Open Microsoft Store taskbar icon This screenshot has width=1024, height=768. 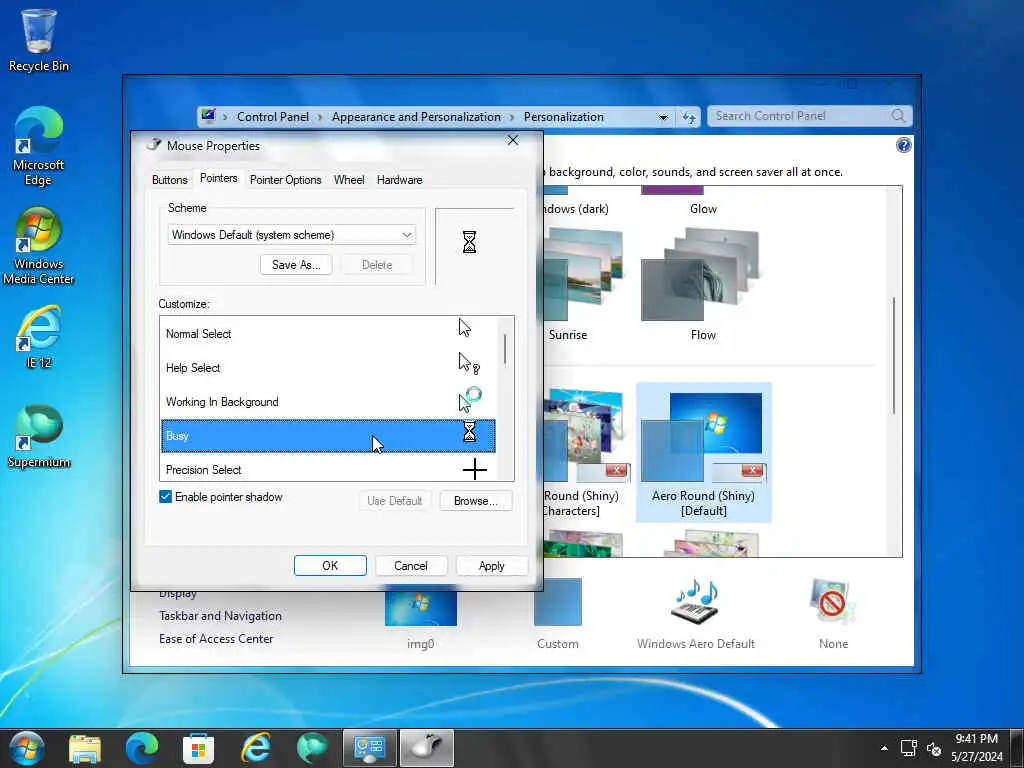[x=199, y=748]
